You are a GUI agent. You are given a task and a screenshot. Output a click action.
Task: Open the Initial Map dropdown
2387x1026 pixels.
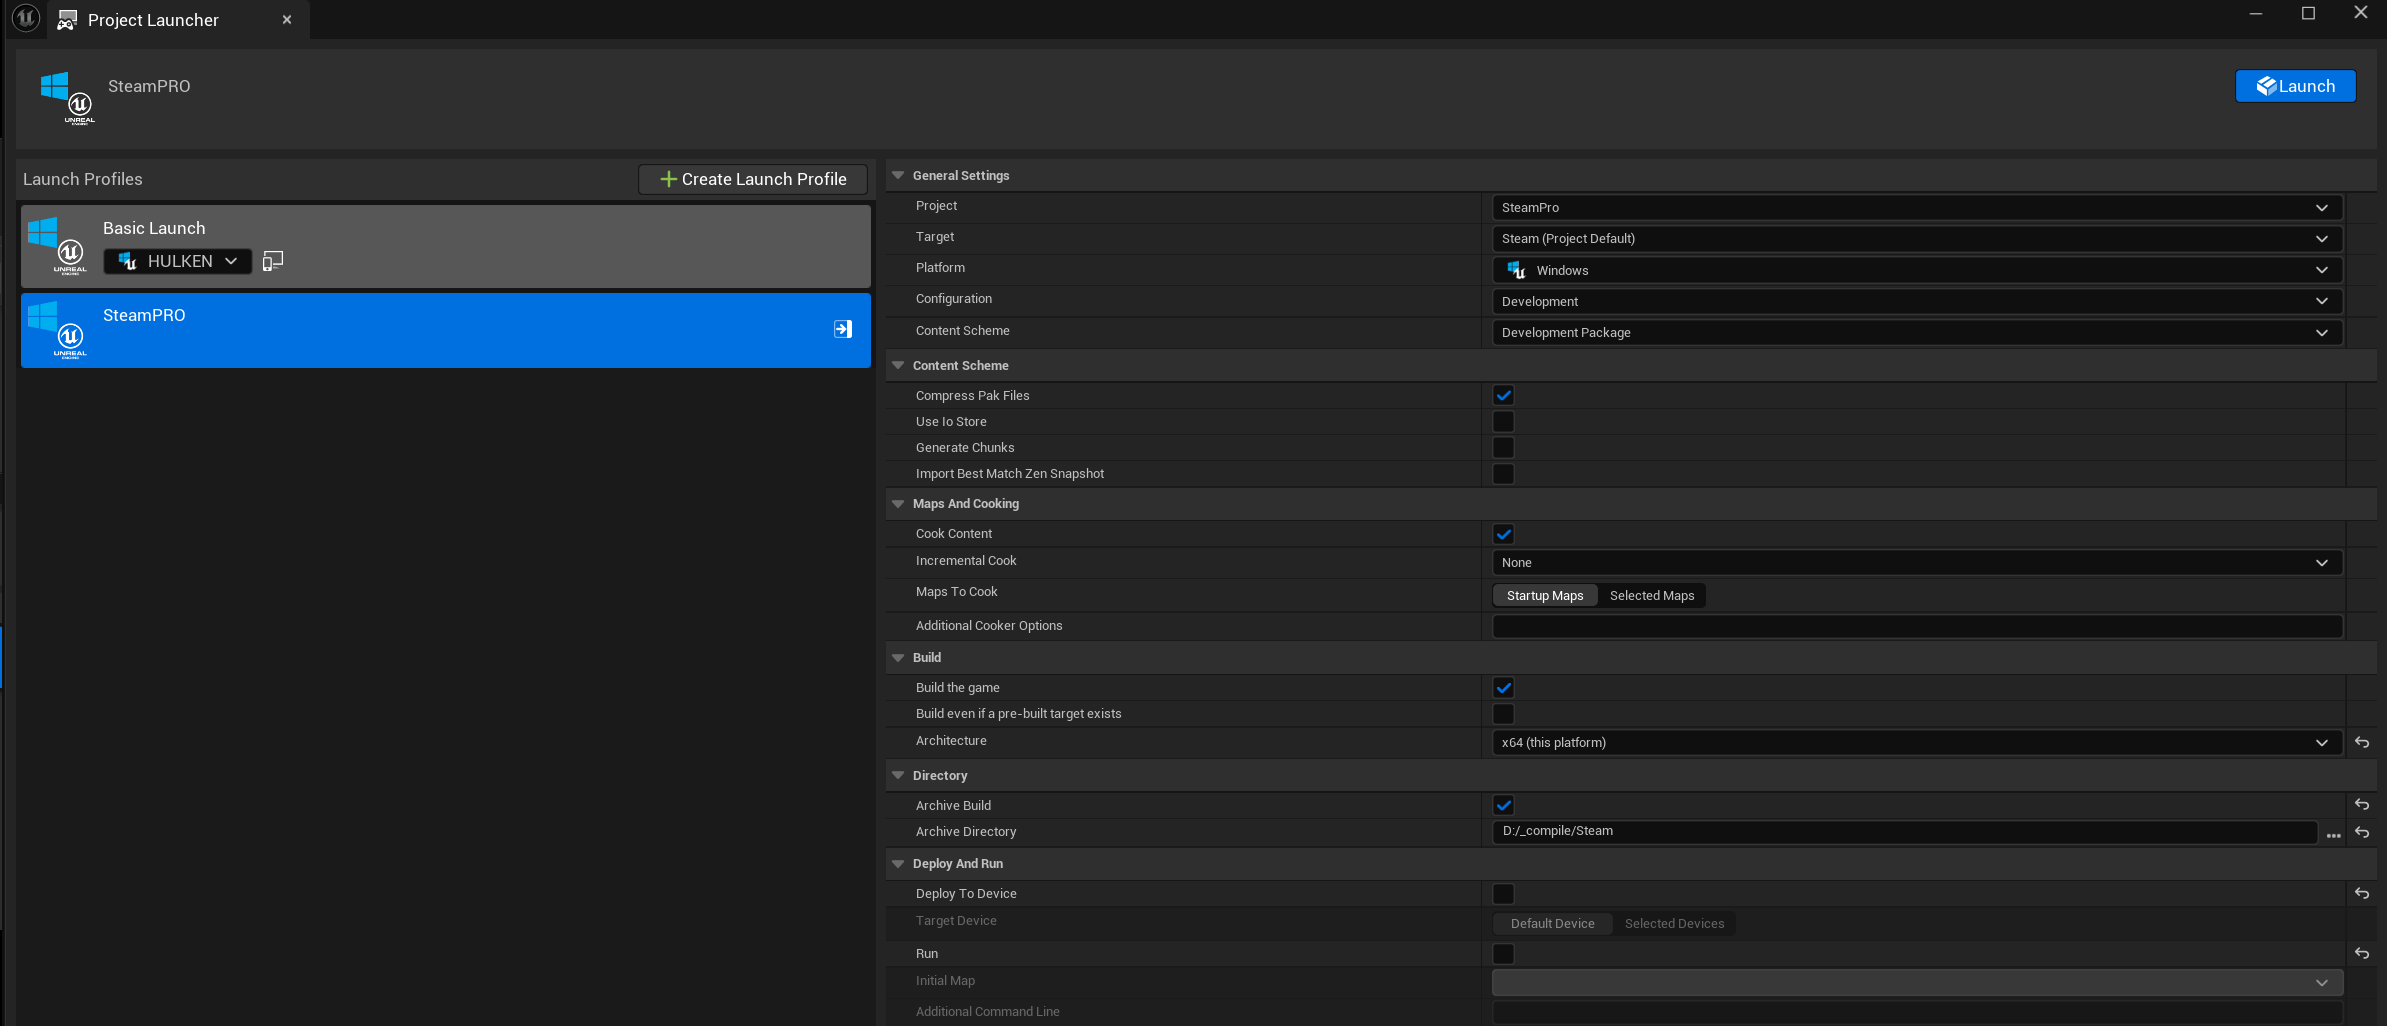click(1917, 982)
